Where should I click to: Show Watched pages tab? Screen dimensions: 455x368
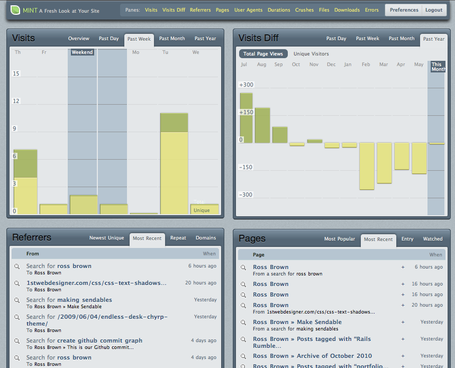click(x=433, y=239)
